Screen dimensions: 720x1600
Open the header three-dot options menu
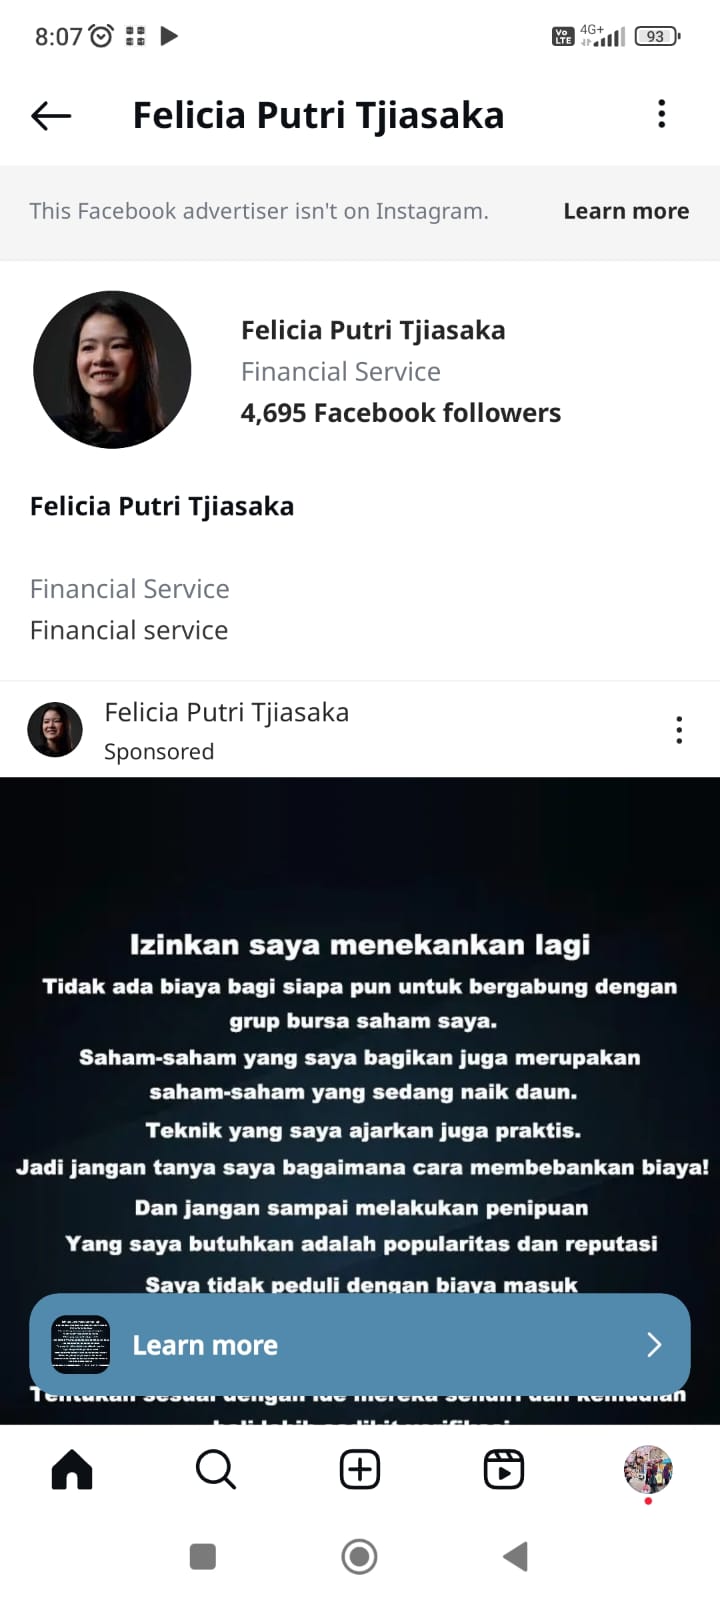[661, 114]
